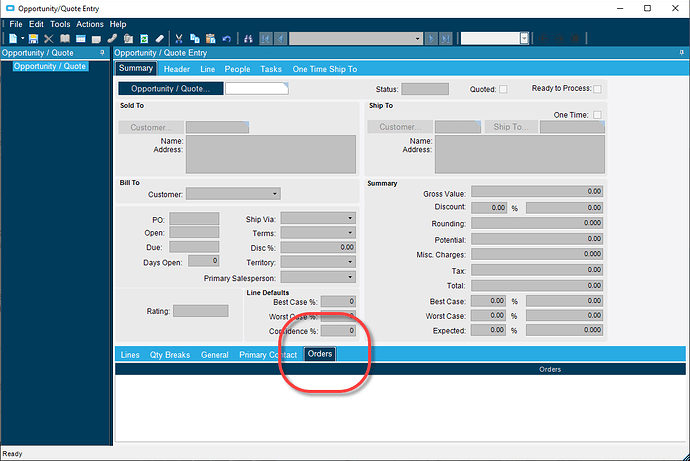Viewport: 690px width, 461px height.
Task: Toggle the One Time checkbox
Action: click(597, 115)
